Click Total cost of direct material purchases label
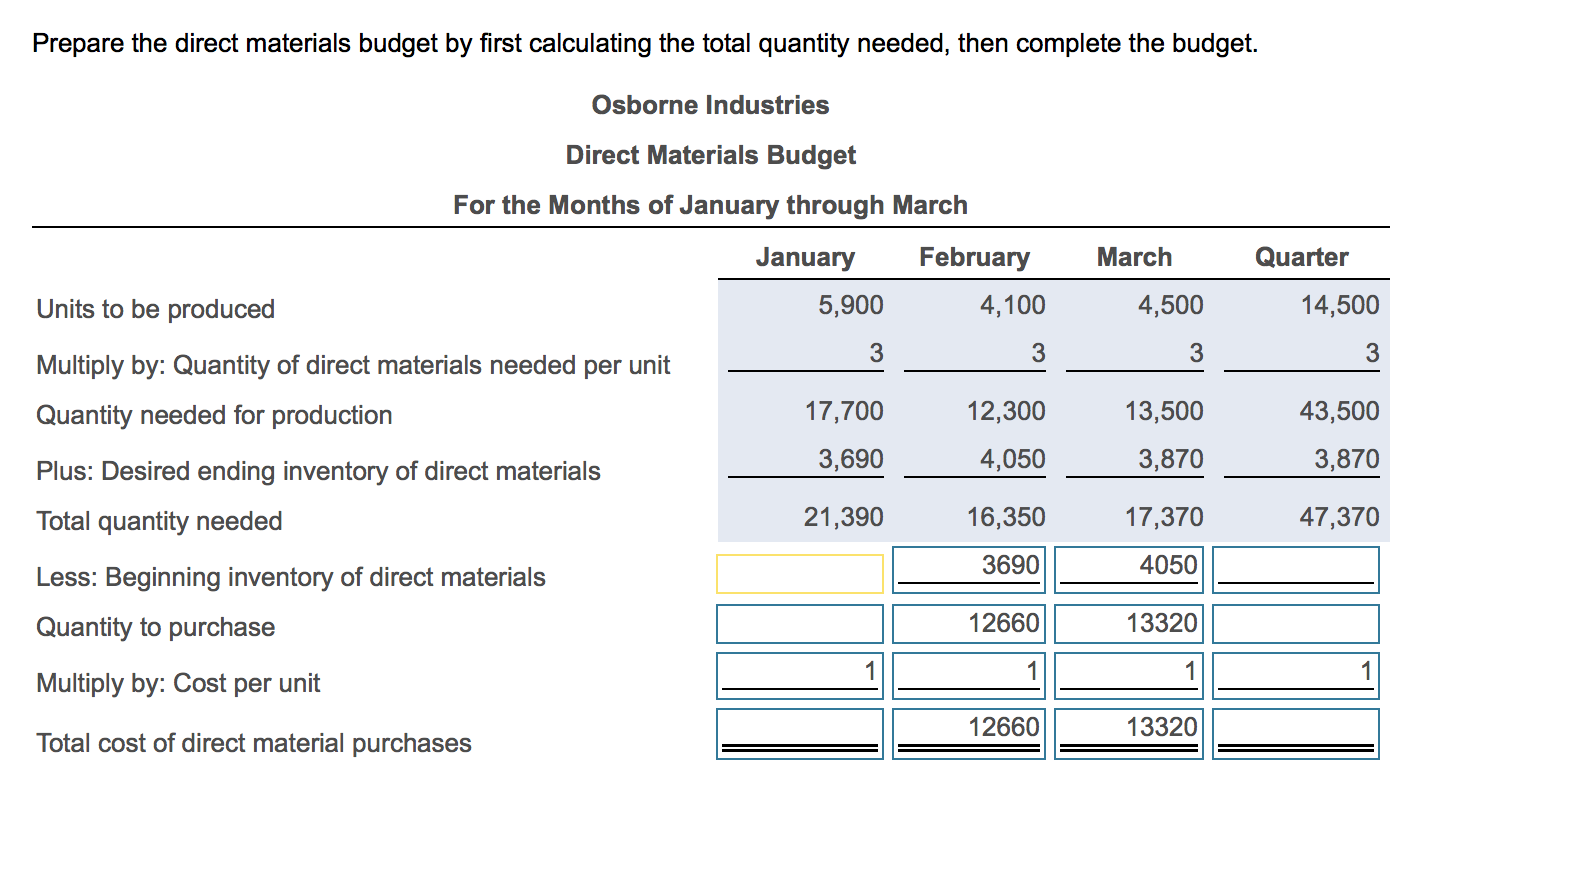This screenshot has width=1574, height=892. click(254, 743)
